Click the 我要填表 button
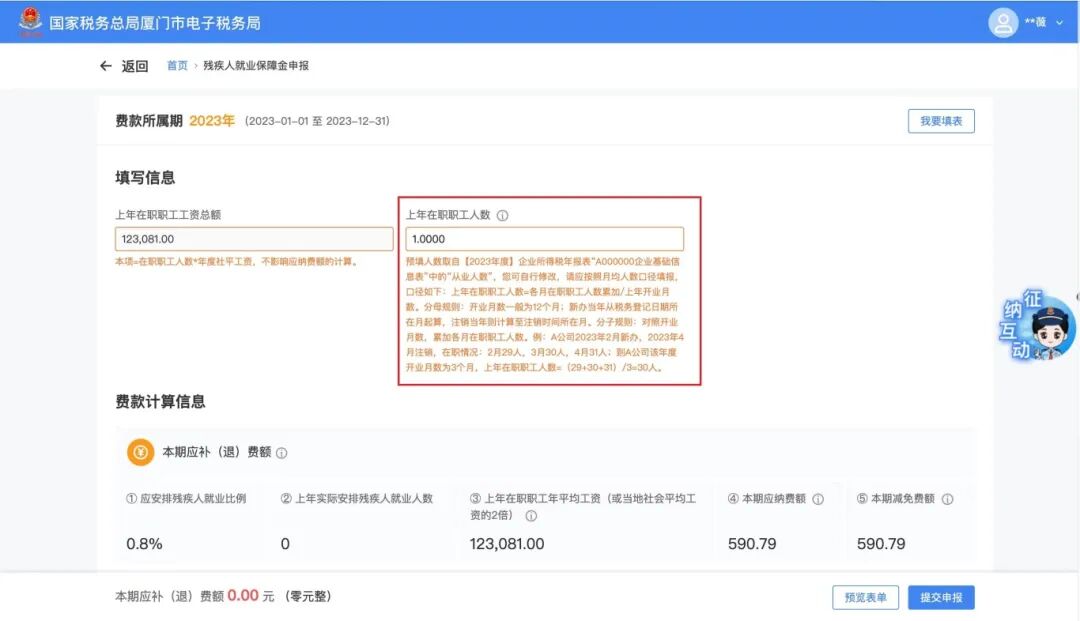The image size is (1080, 621). 940,120
